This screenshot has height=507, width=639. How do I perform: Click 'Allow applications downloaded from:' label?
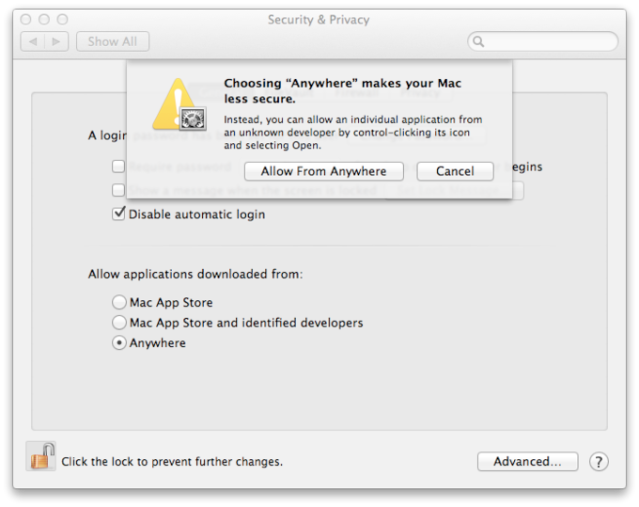click(x=196, y=274)
